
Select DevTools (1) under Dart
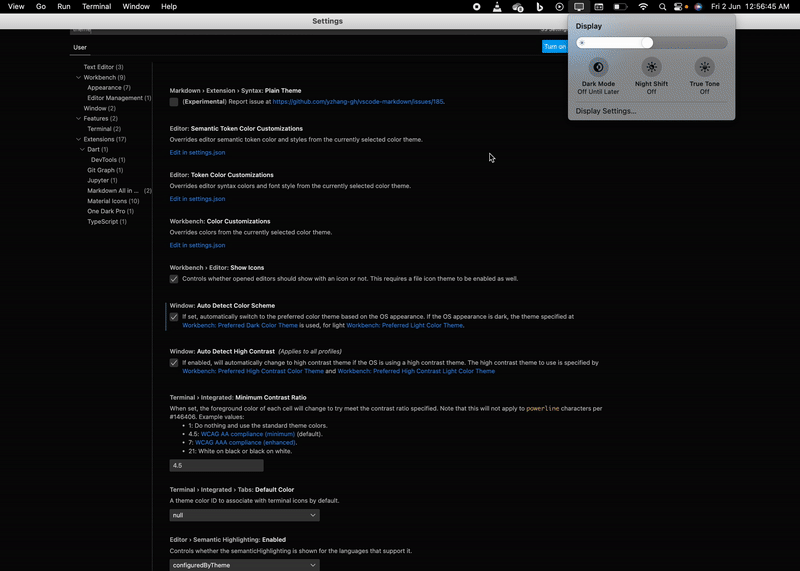(x=108, y=160)
